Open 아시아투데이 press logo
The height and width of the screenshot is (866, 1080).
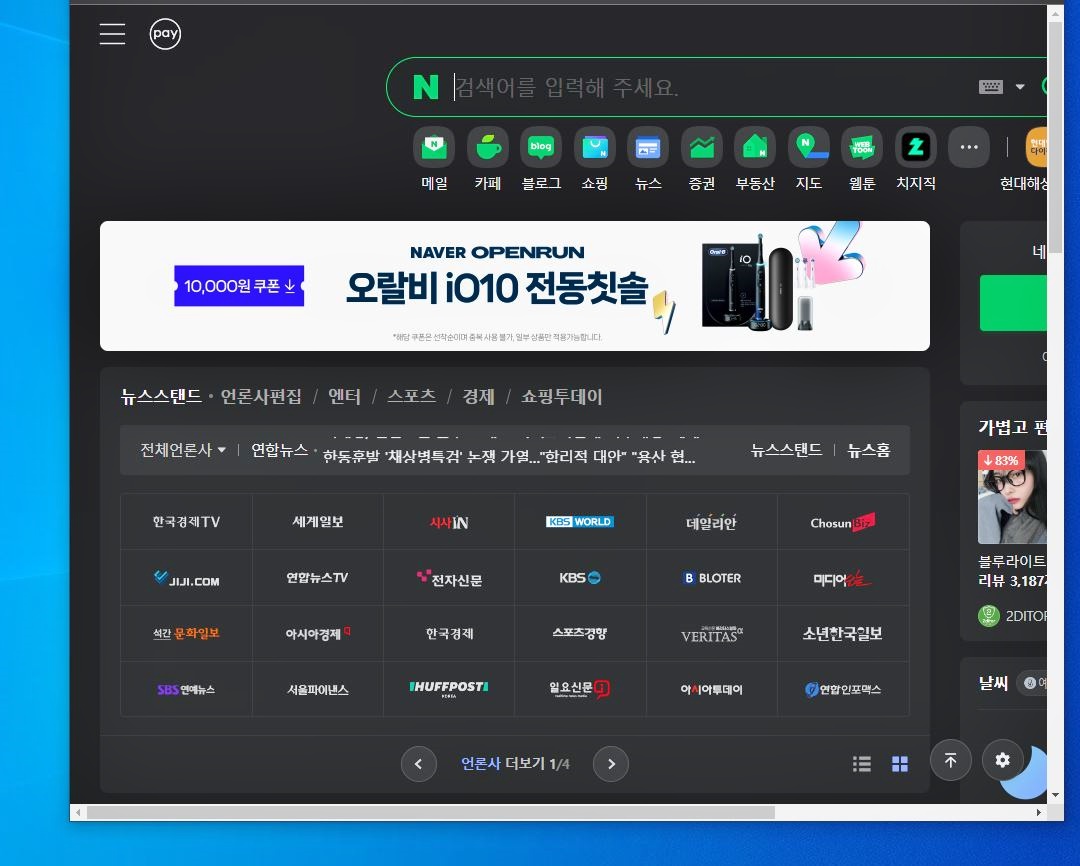(x=712, y=689)
